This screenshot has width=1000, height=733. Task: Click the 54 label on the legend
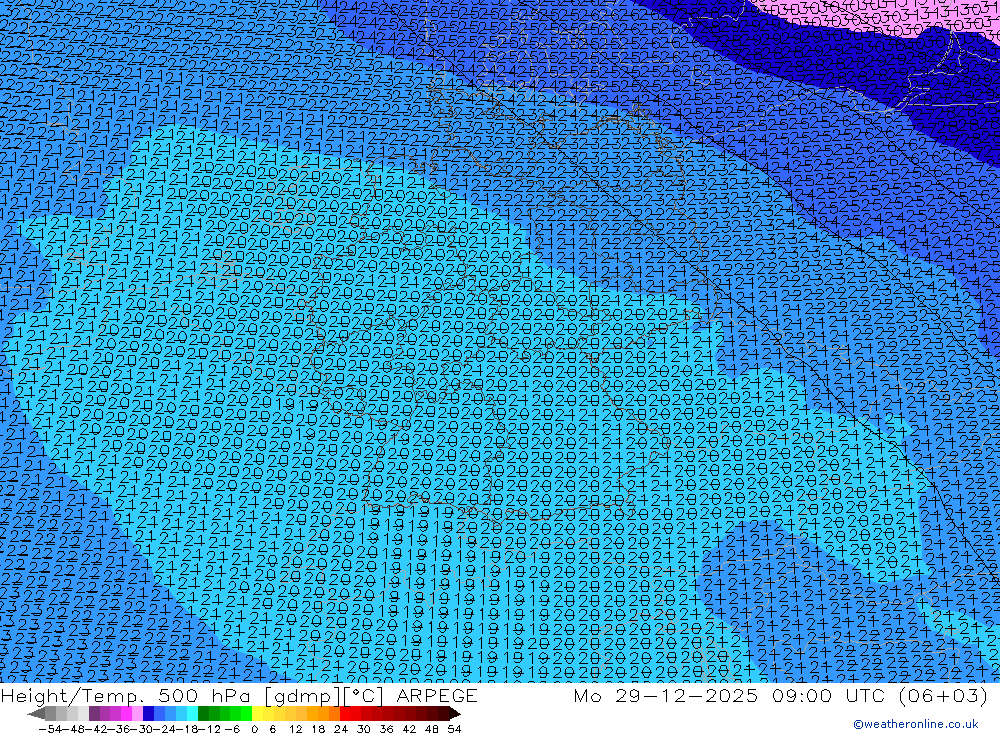click(x=454, y=729)
